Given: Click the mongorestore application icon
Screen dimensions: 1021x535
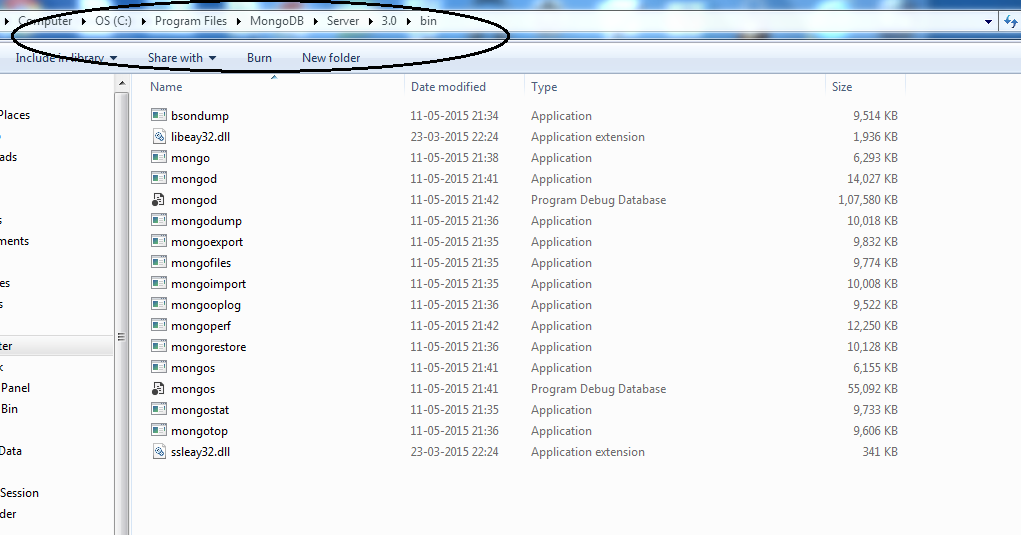Looking at the screenshot, I should [x=159, y=346].
